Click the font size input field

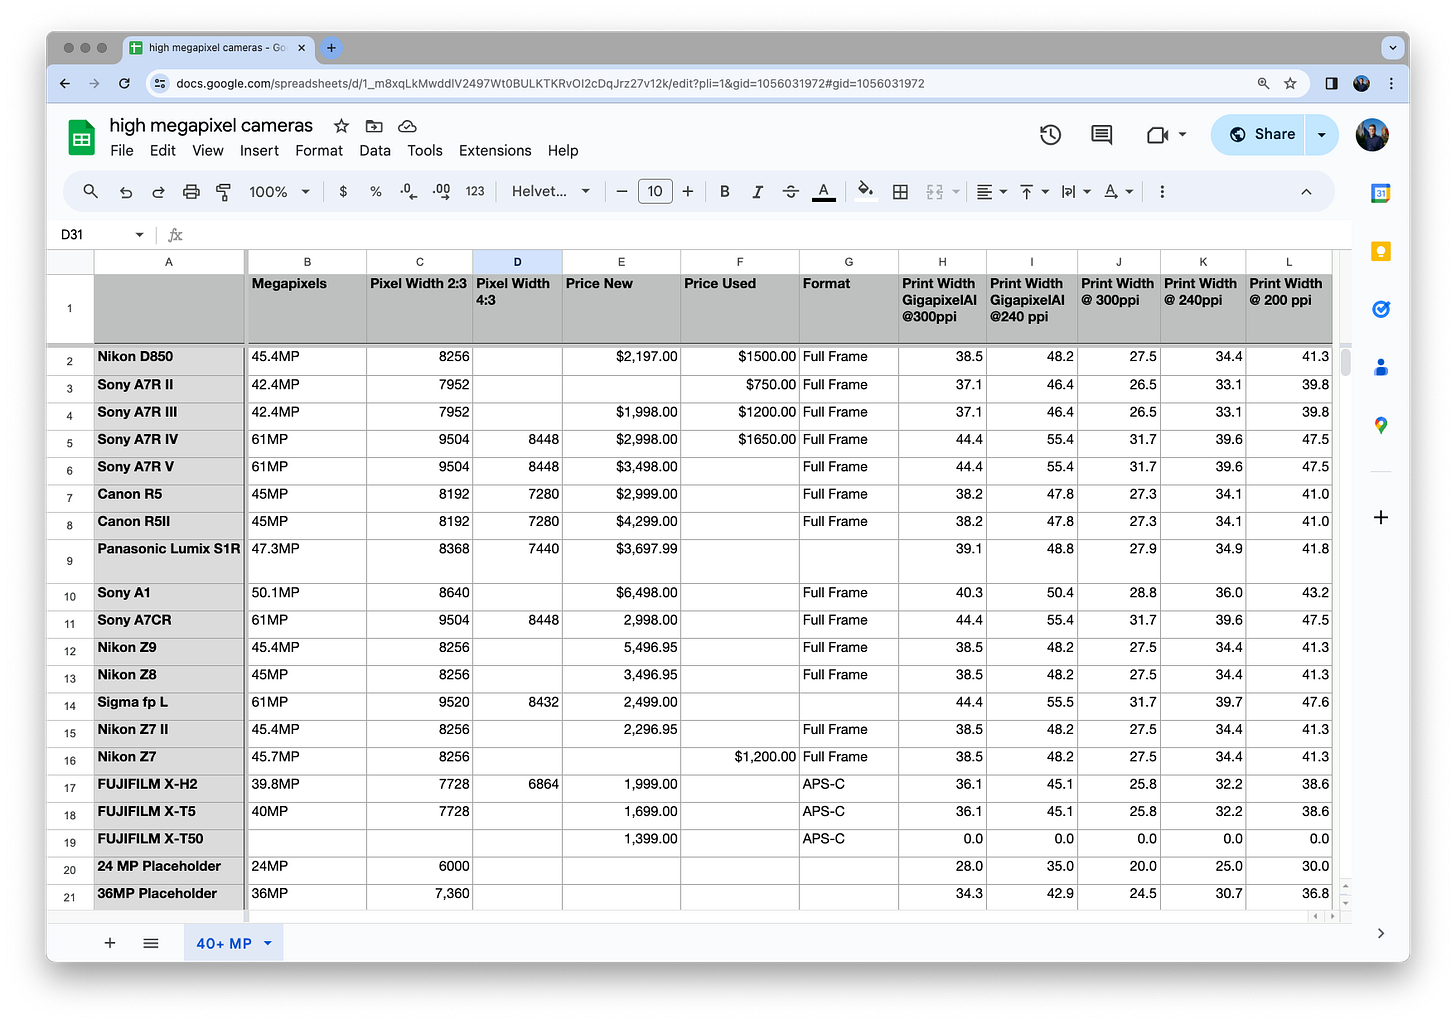(655, 191)
